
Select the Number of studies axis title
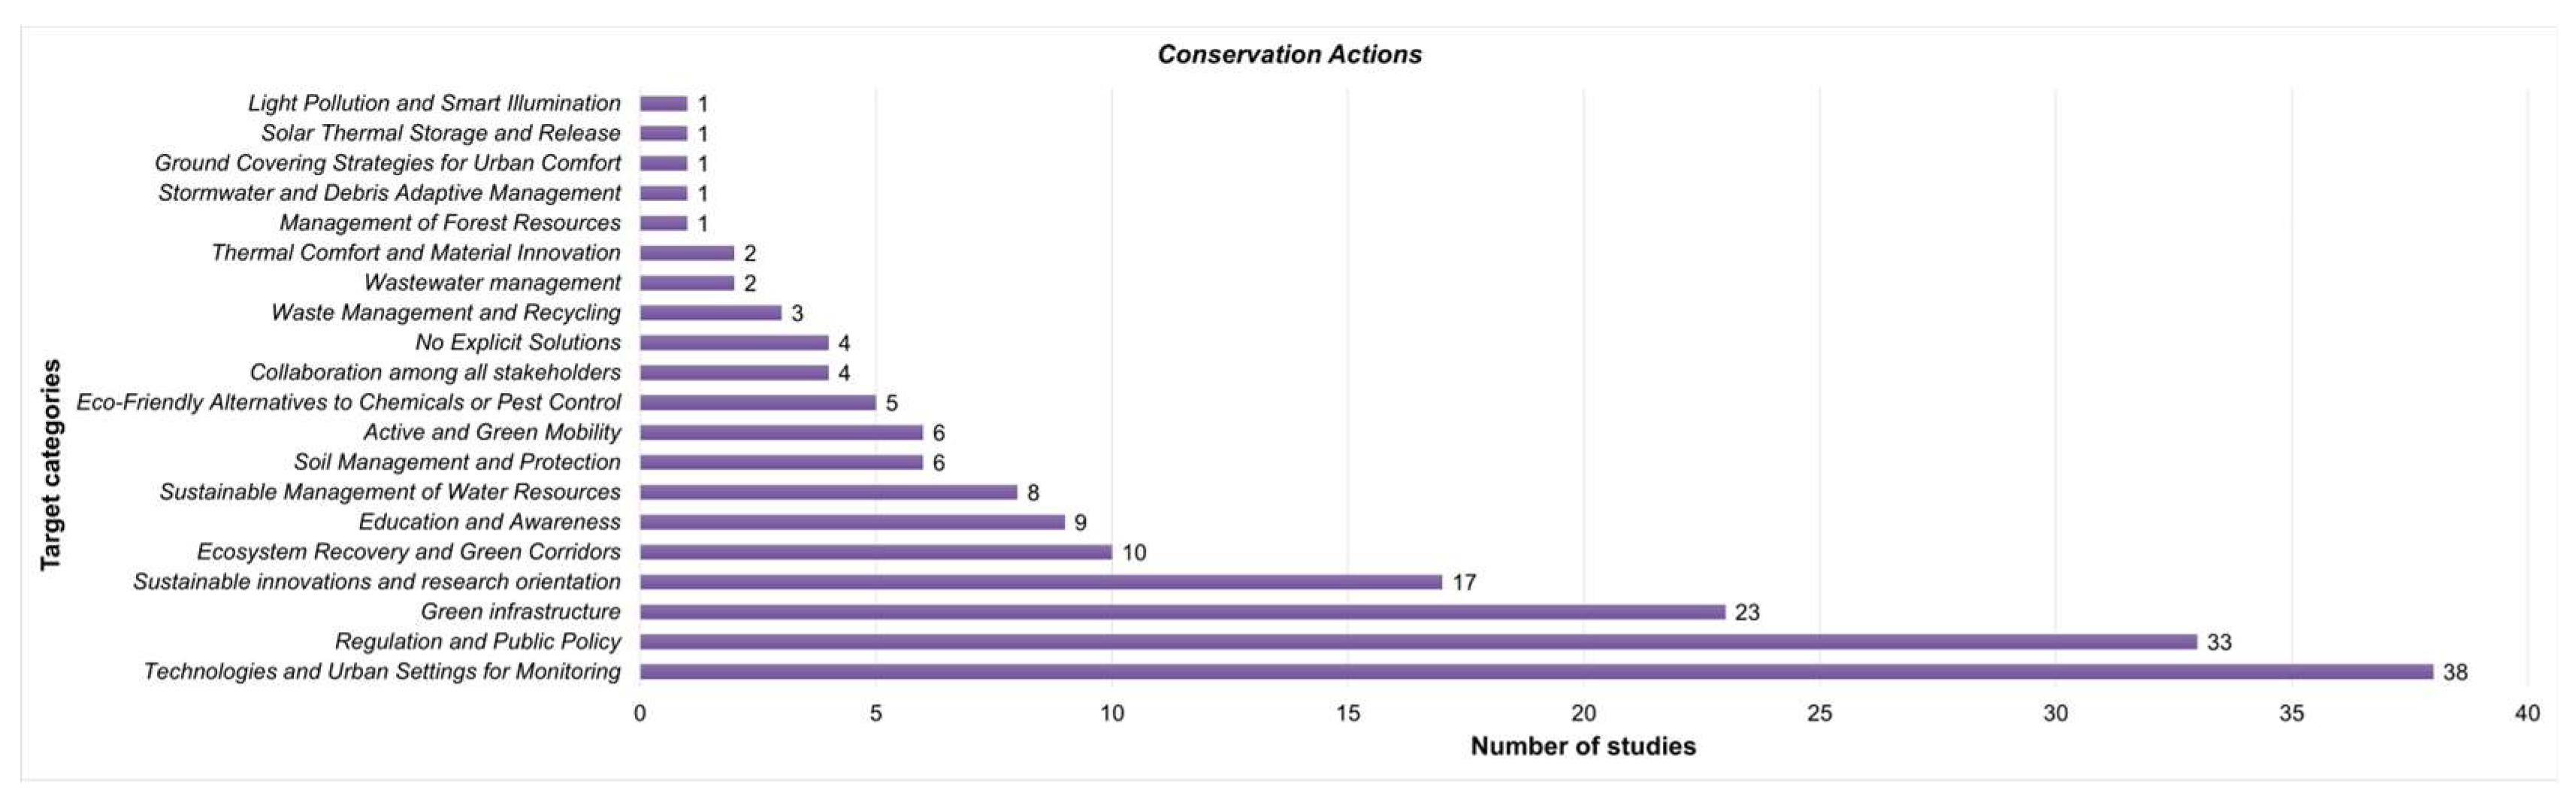tap(1583, 746)
